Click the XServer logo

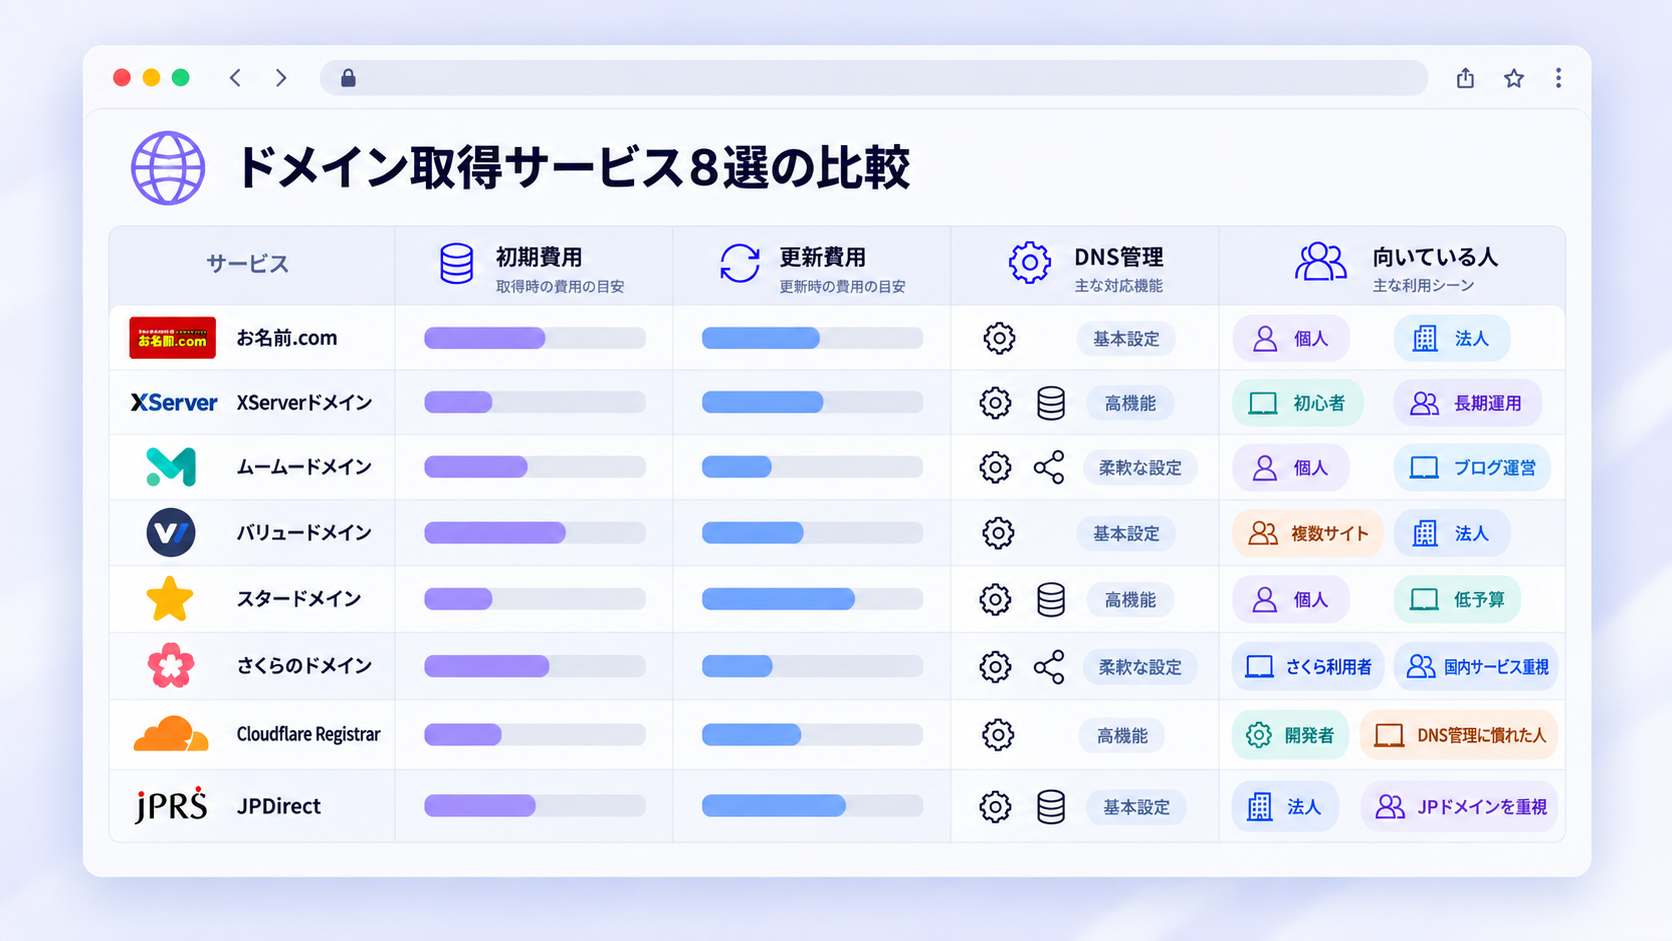(174, 402)
